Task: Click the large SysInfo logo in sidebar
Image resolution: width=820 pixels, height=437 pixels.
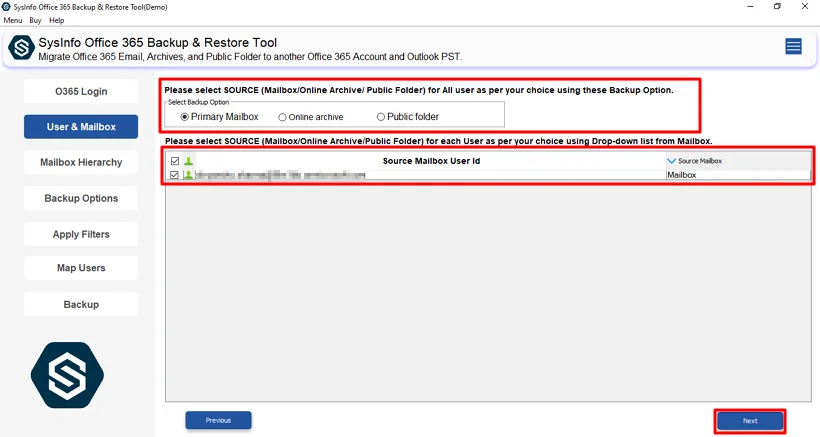Action: pos(67,375)
